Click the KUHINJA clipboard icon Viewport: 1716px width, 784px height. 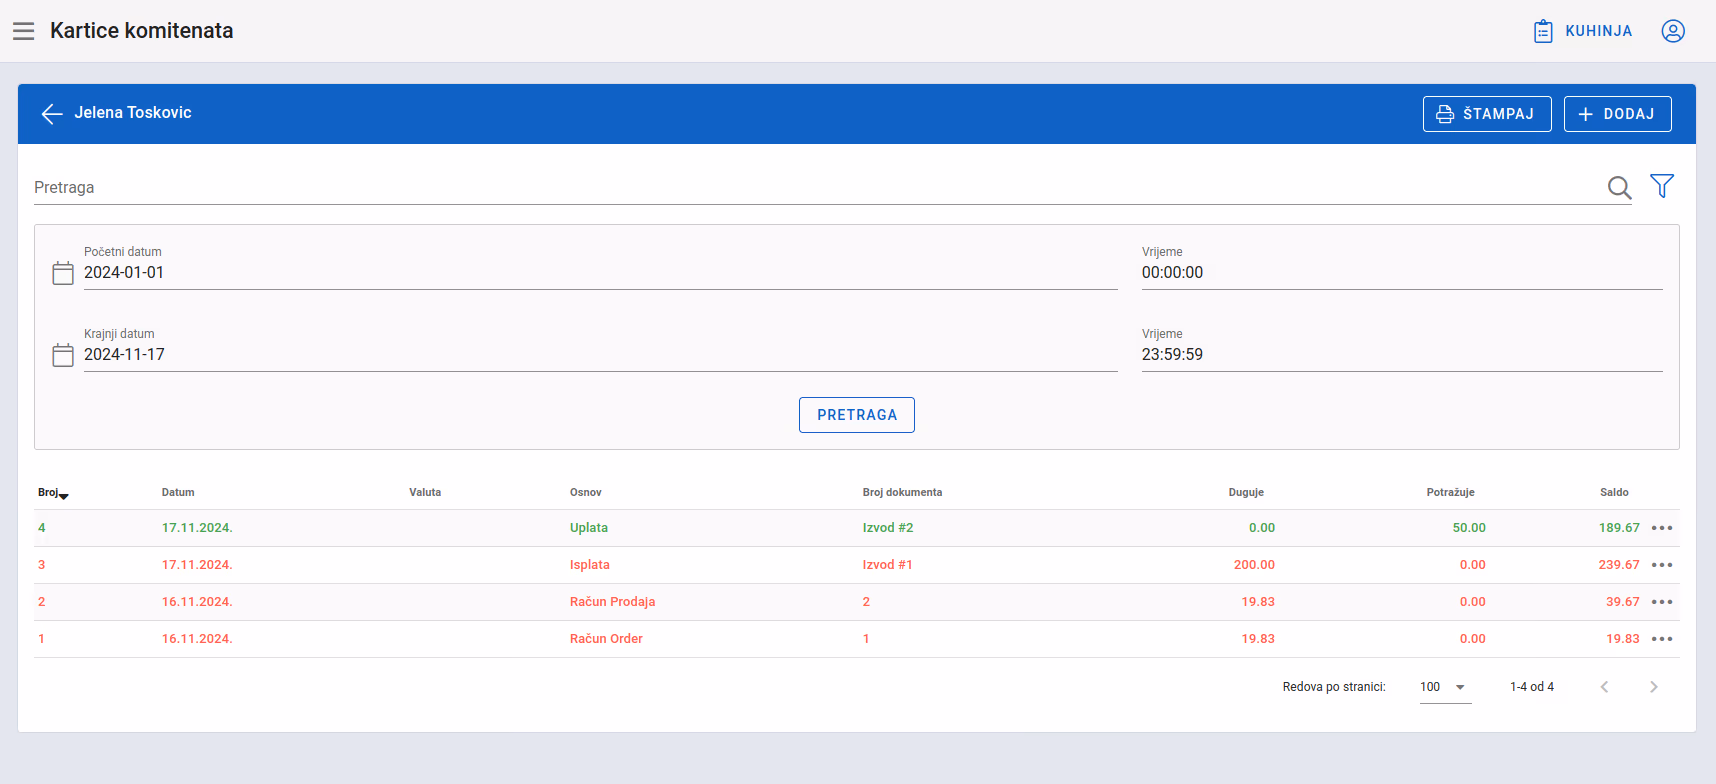point(1543,31)
